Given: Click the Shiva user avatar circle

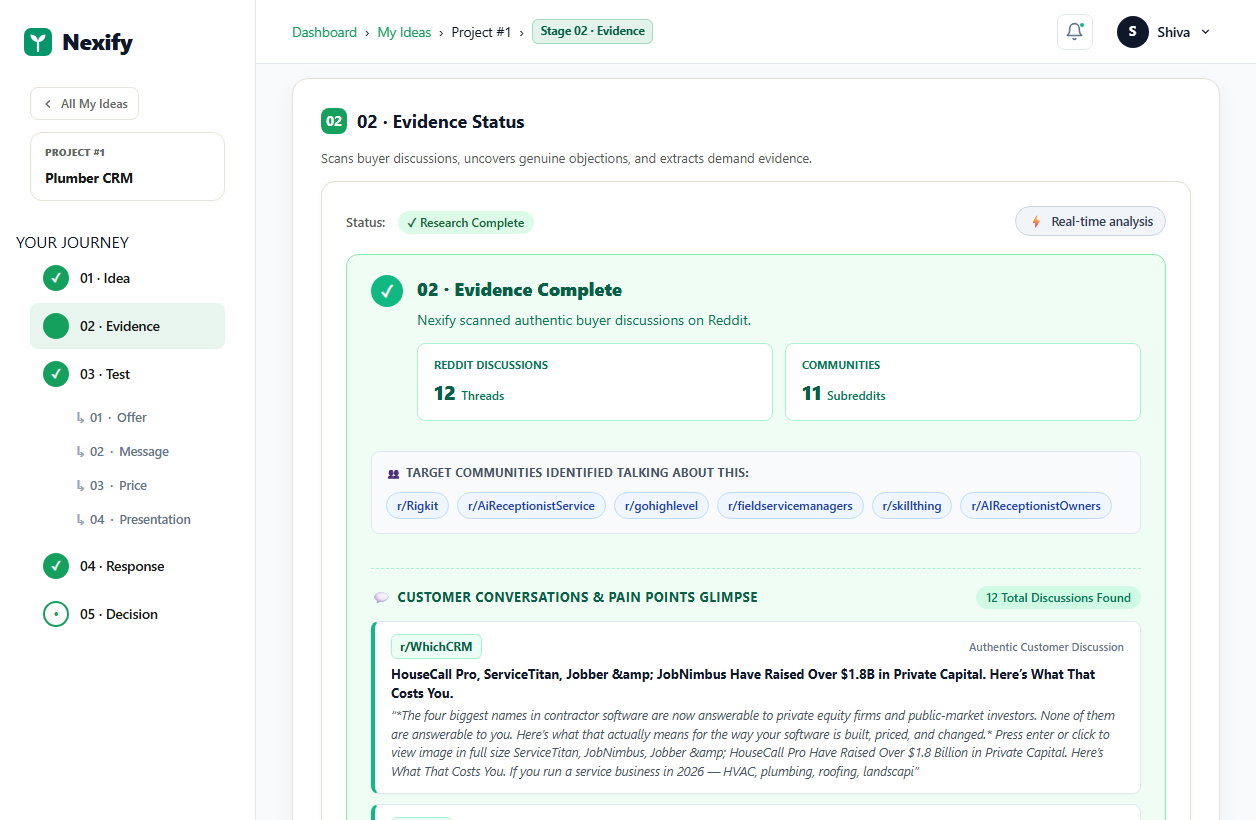Looking at the screenshot, I should click(x=1133, y=32).
